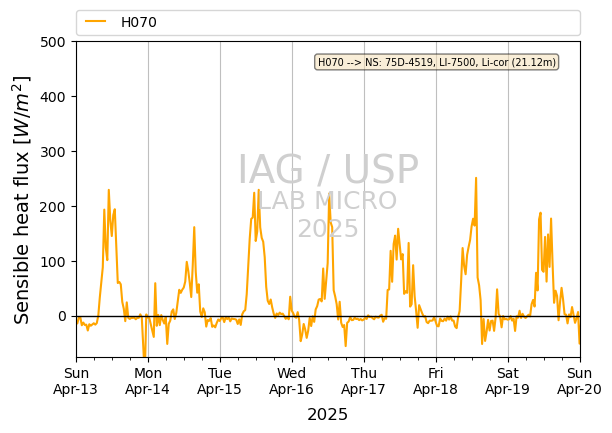The width and height of the screenshot is (612, 433).
Task: Click the Sat Apr-19 date label
Action: 508,381
